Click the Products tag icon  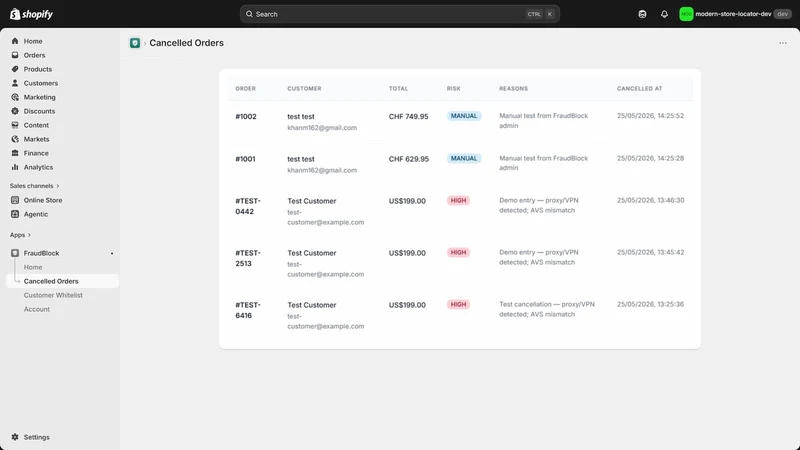click(15, 69)
